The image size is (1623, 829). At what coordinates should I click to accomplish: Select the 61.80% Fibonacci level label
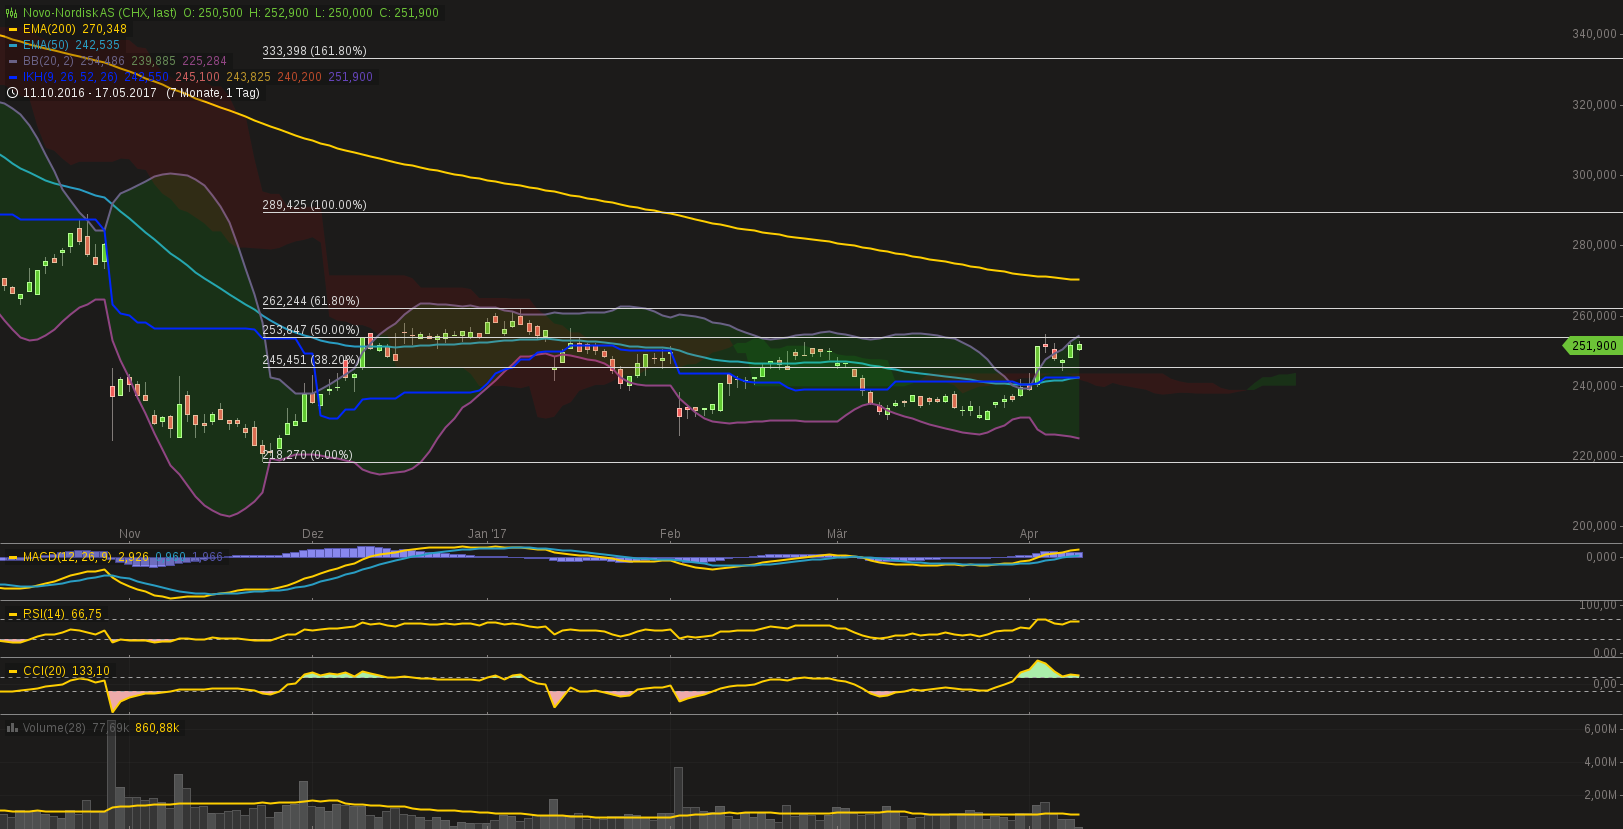pos(311,301)
